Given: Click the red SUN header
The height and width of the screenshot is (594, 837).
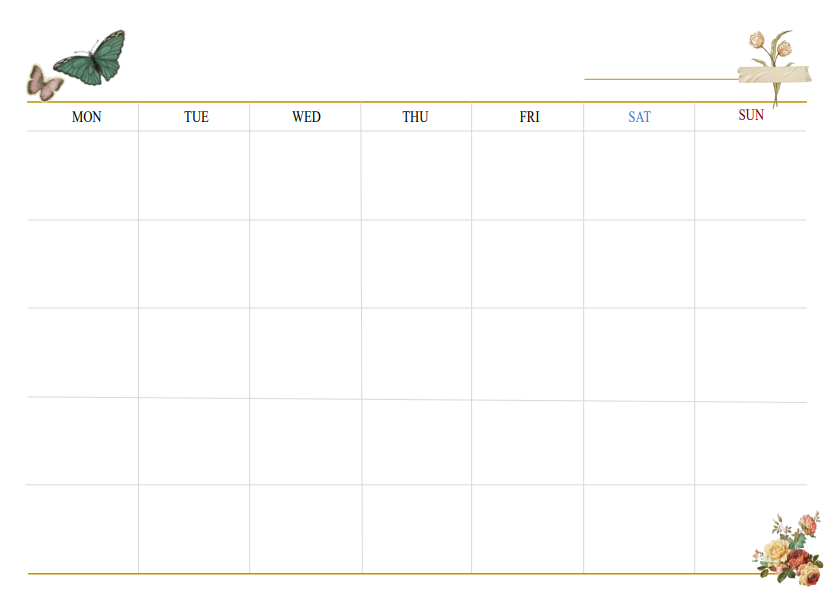Looking at the screenshot, I should [751, 115].
